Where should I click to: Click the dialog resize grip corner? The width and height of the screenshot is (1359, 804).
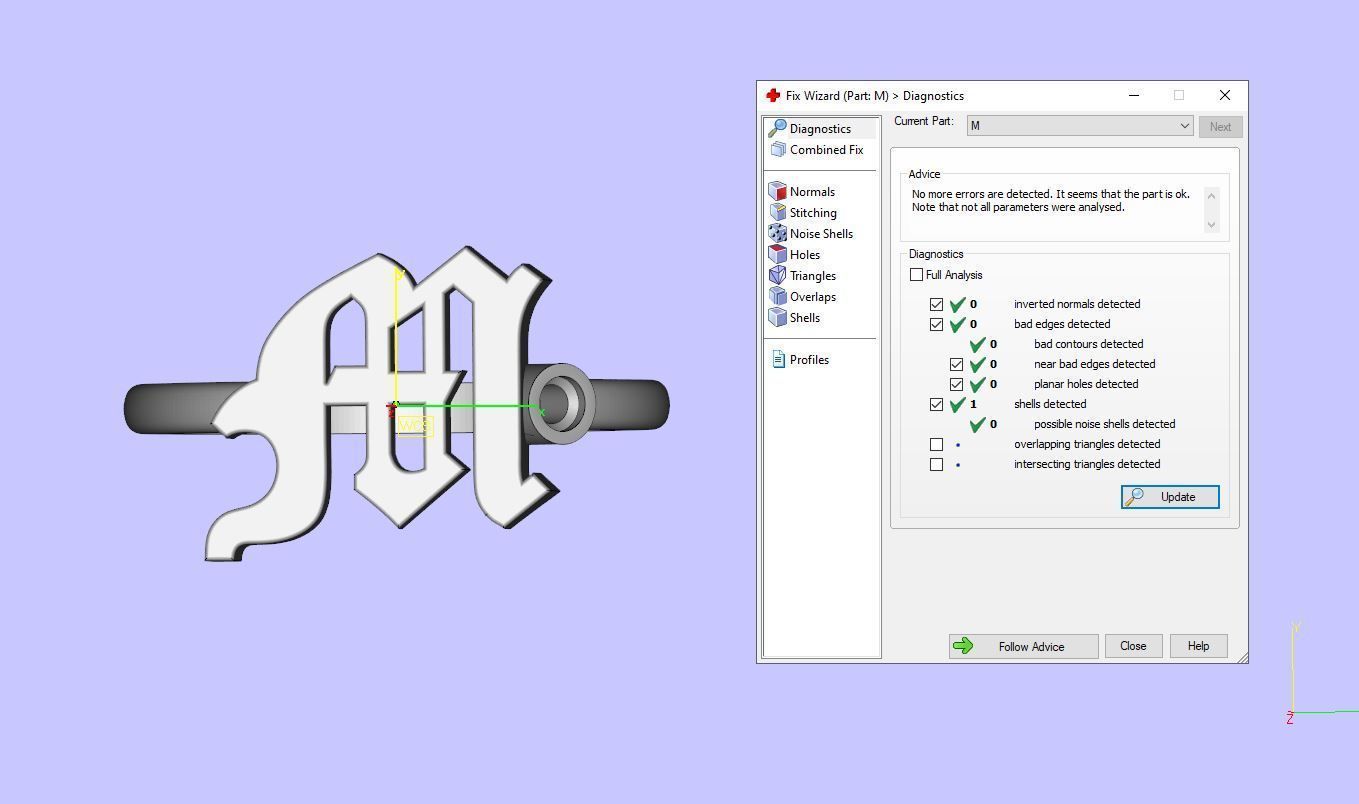(x=1242, y=657)
